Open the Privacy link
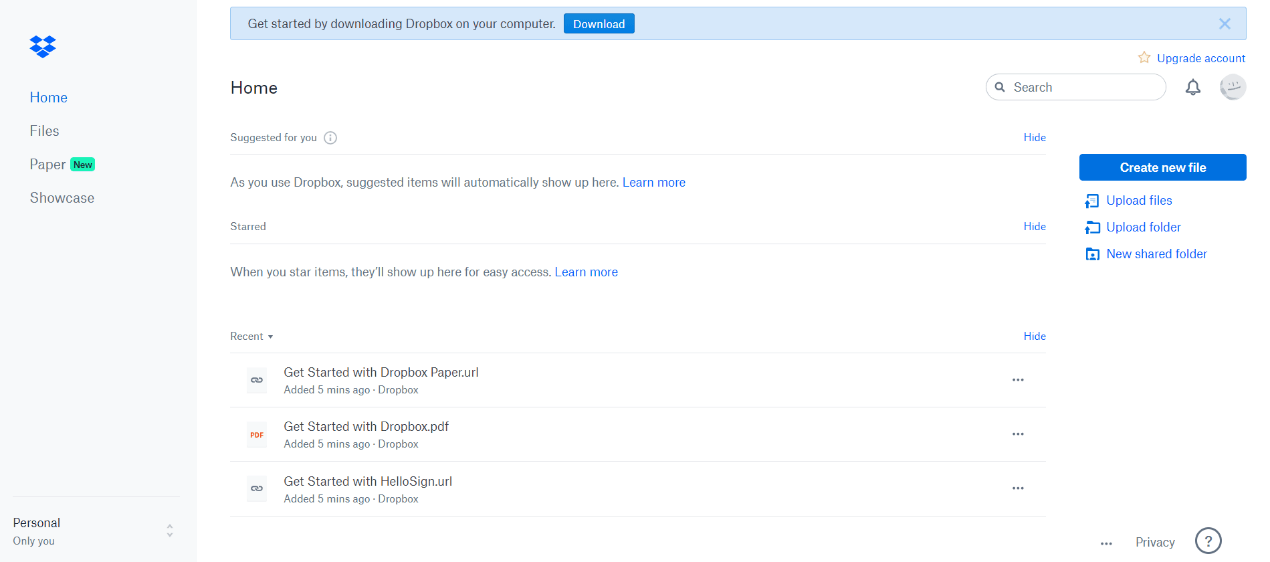The image size is (1270, 562). 1155,542
